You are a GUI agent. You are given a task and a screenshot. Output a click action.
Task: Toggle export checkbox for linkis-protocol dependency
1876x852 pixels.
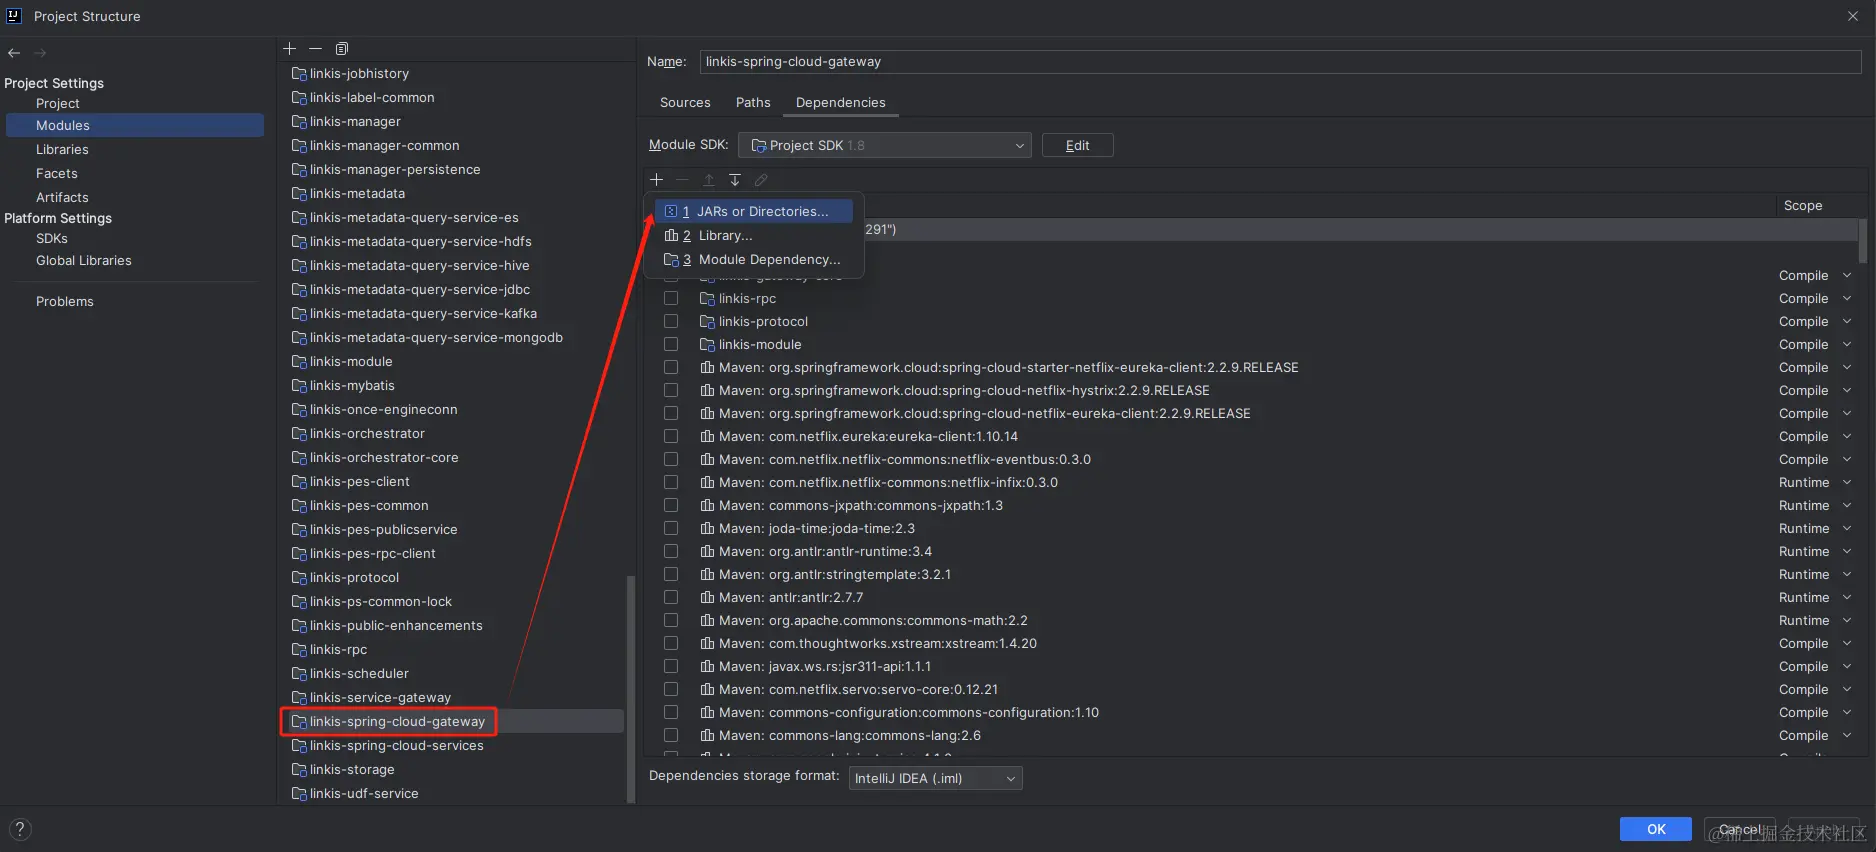(x=671, y=322)
